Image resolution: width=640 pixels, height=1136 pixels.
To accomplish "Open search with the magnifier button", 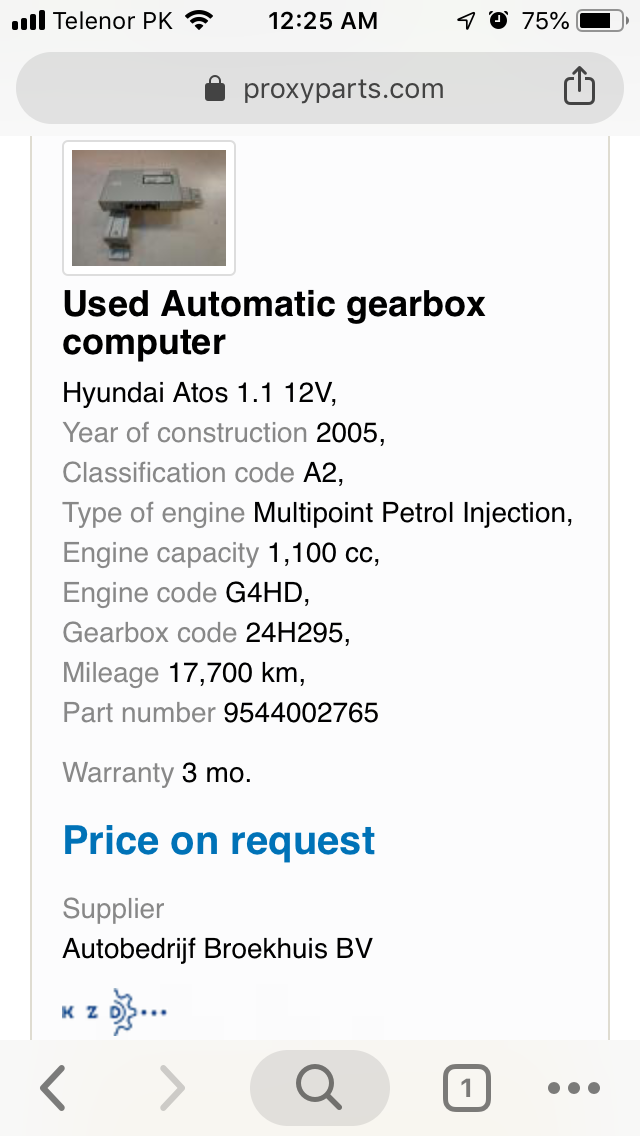I will click(x=320, y=1087).
